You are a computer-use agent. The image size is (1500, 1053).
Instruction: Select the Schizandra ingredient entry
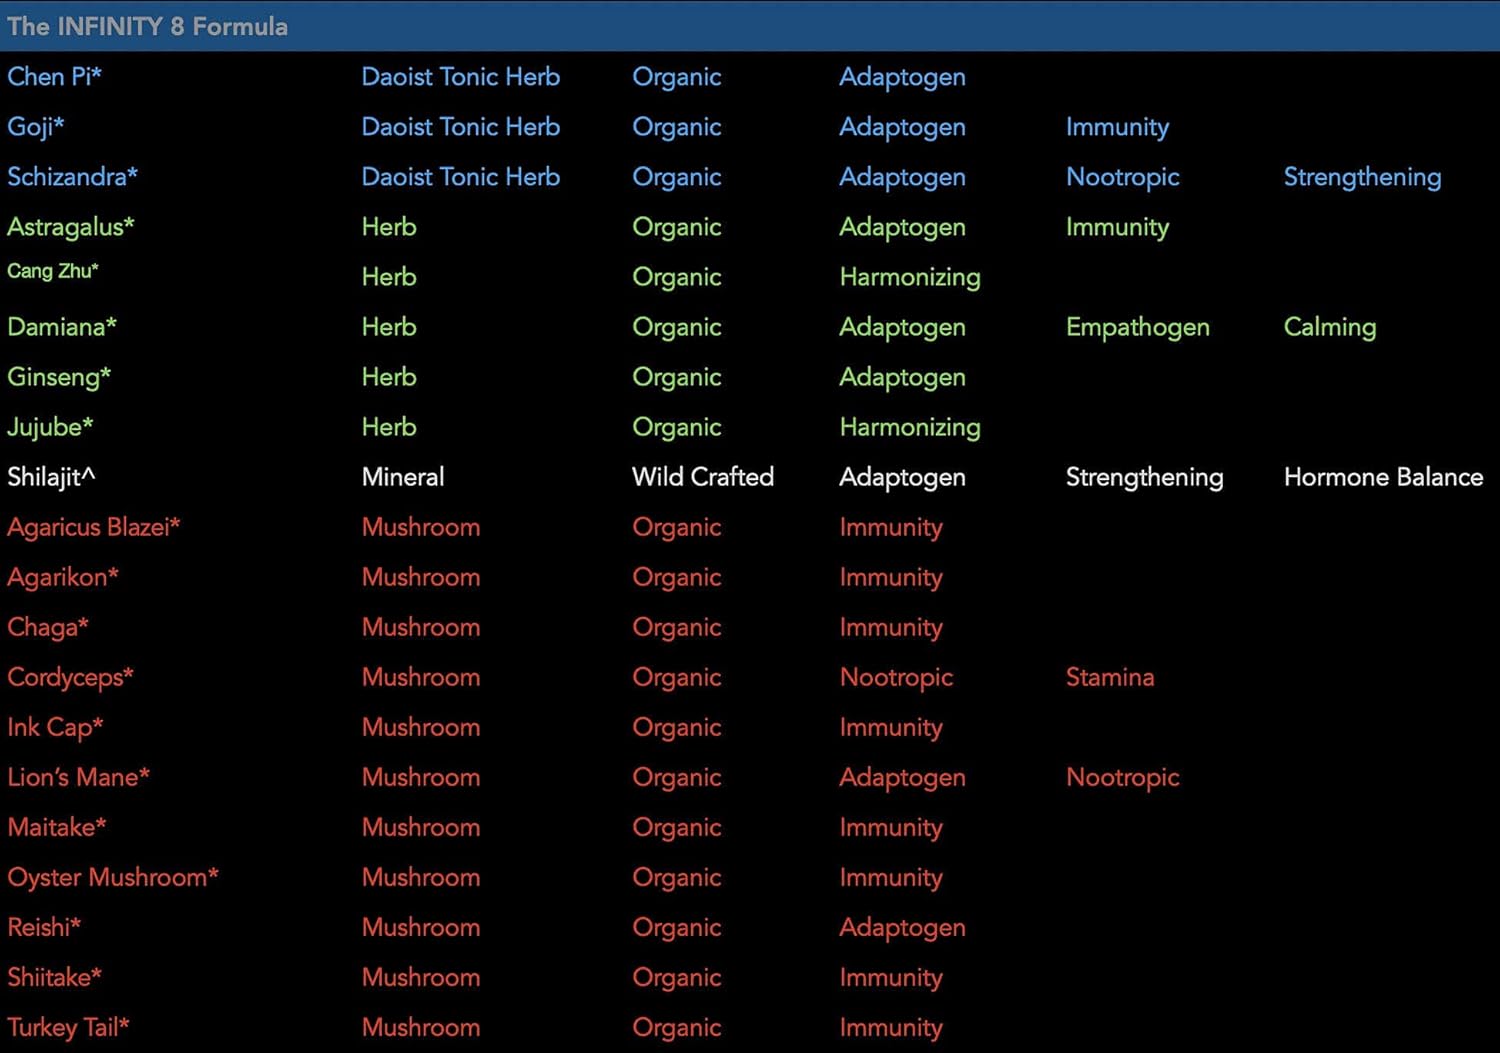(72, 177)
